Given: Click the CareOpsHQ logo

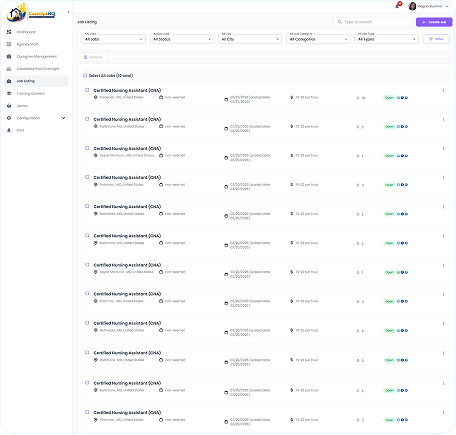Looking at the screenshot, I should pyautogui.click(x=31, y=13).
